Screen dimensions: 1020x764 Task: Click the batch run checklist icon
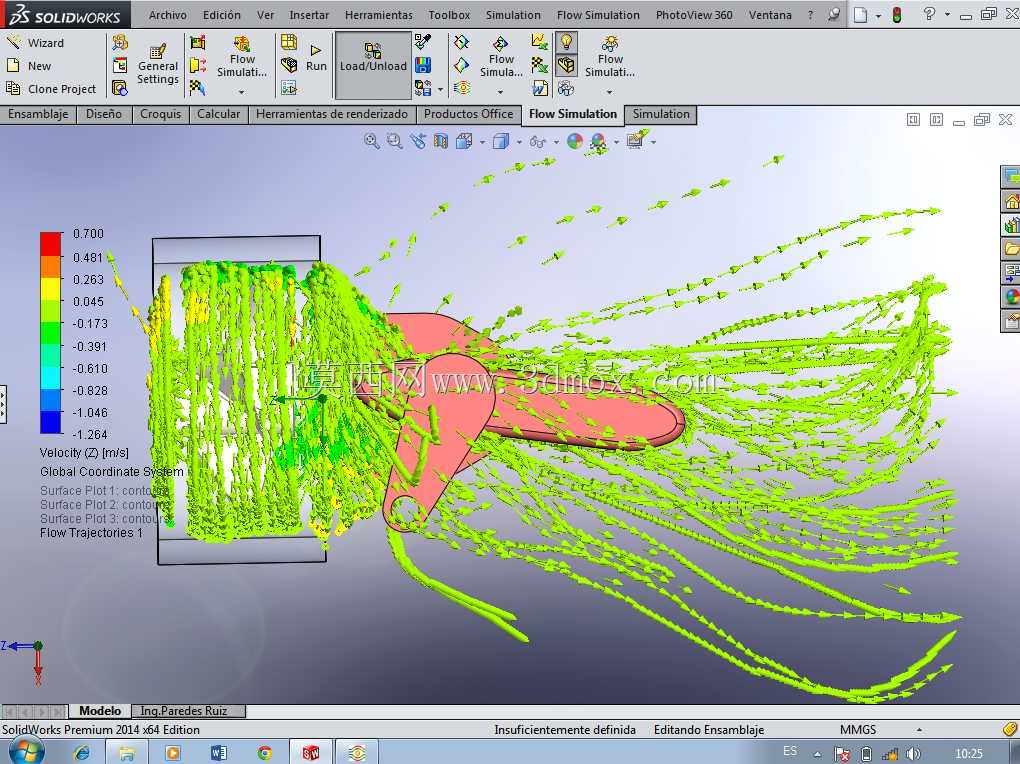coord(289,87)
